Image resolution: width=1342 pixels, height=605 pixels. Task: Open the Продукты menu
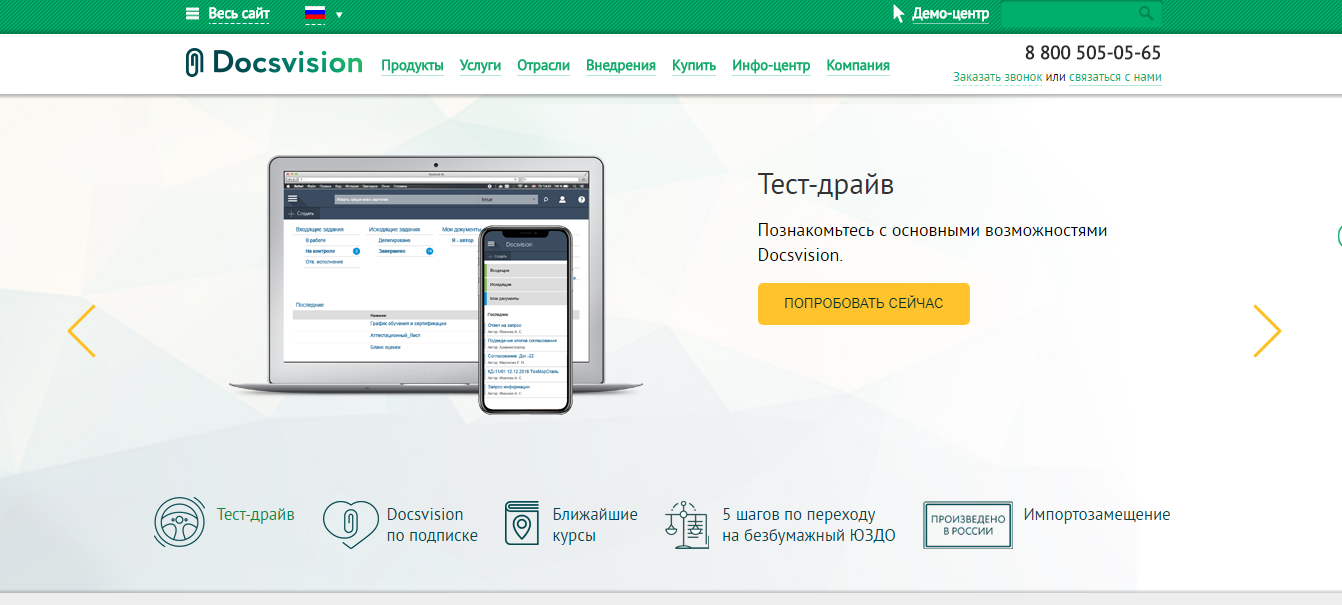pos(412,66)
